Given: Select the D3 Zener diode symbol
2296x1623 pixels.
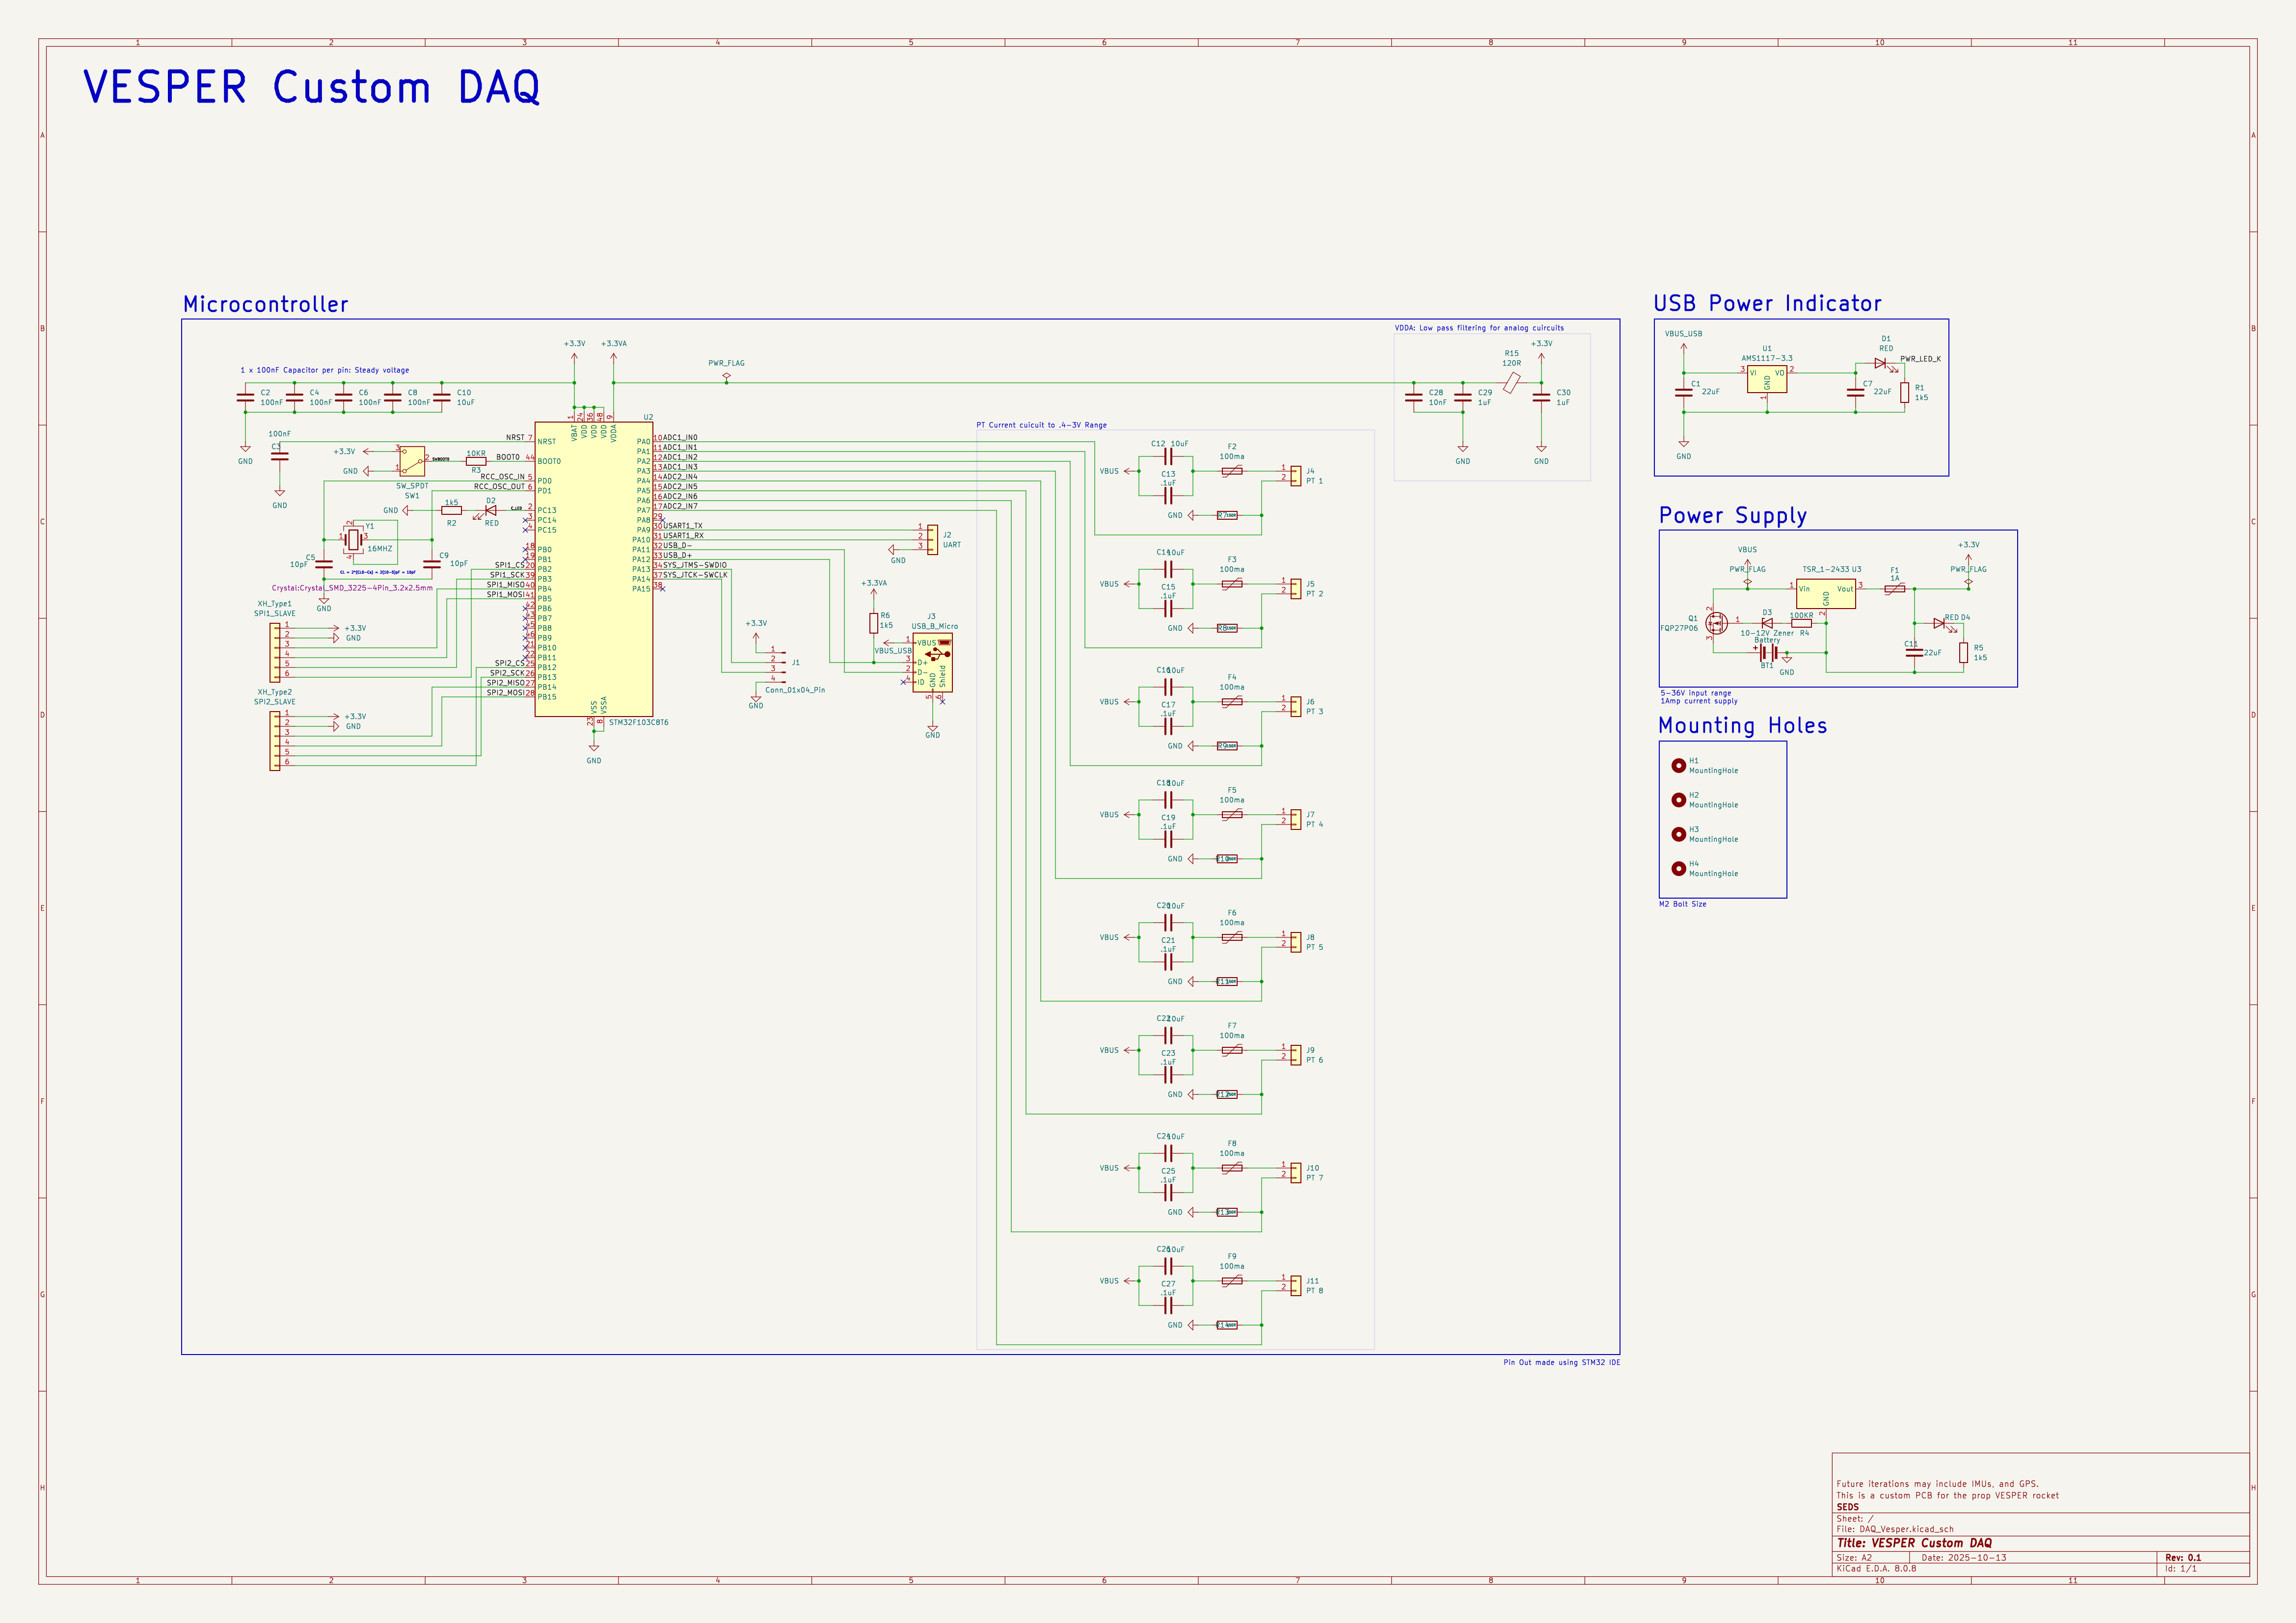Looking at the screenshot, I should [1767, 623].
